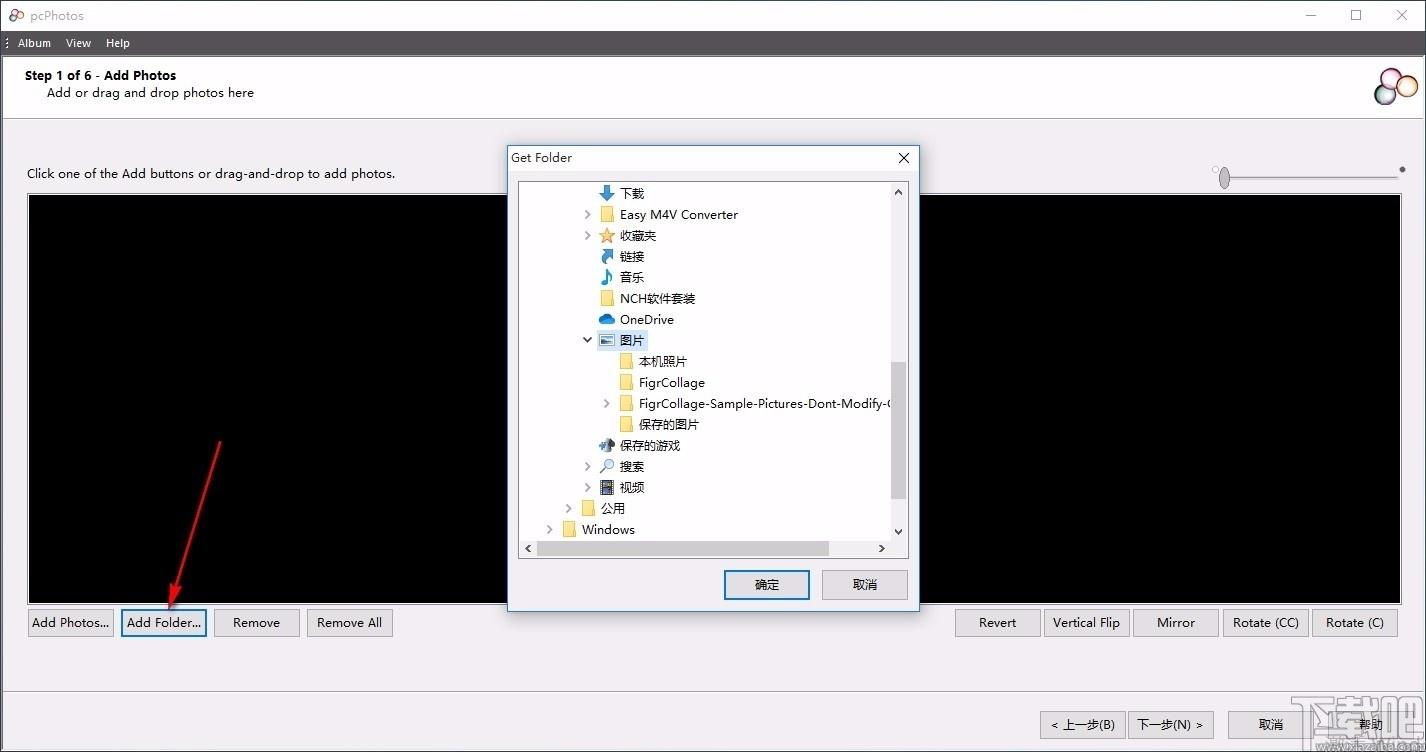Click the Rotate (CC) button
The height and width of the screenshot is (752, 1426).
[x=1265, y=622]
